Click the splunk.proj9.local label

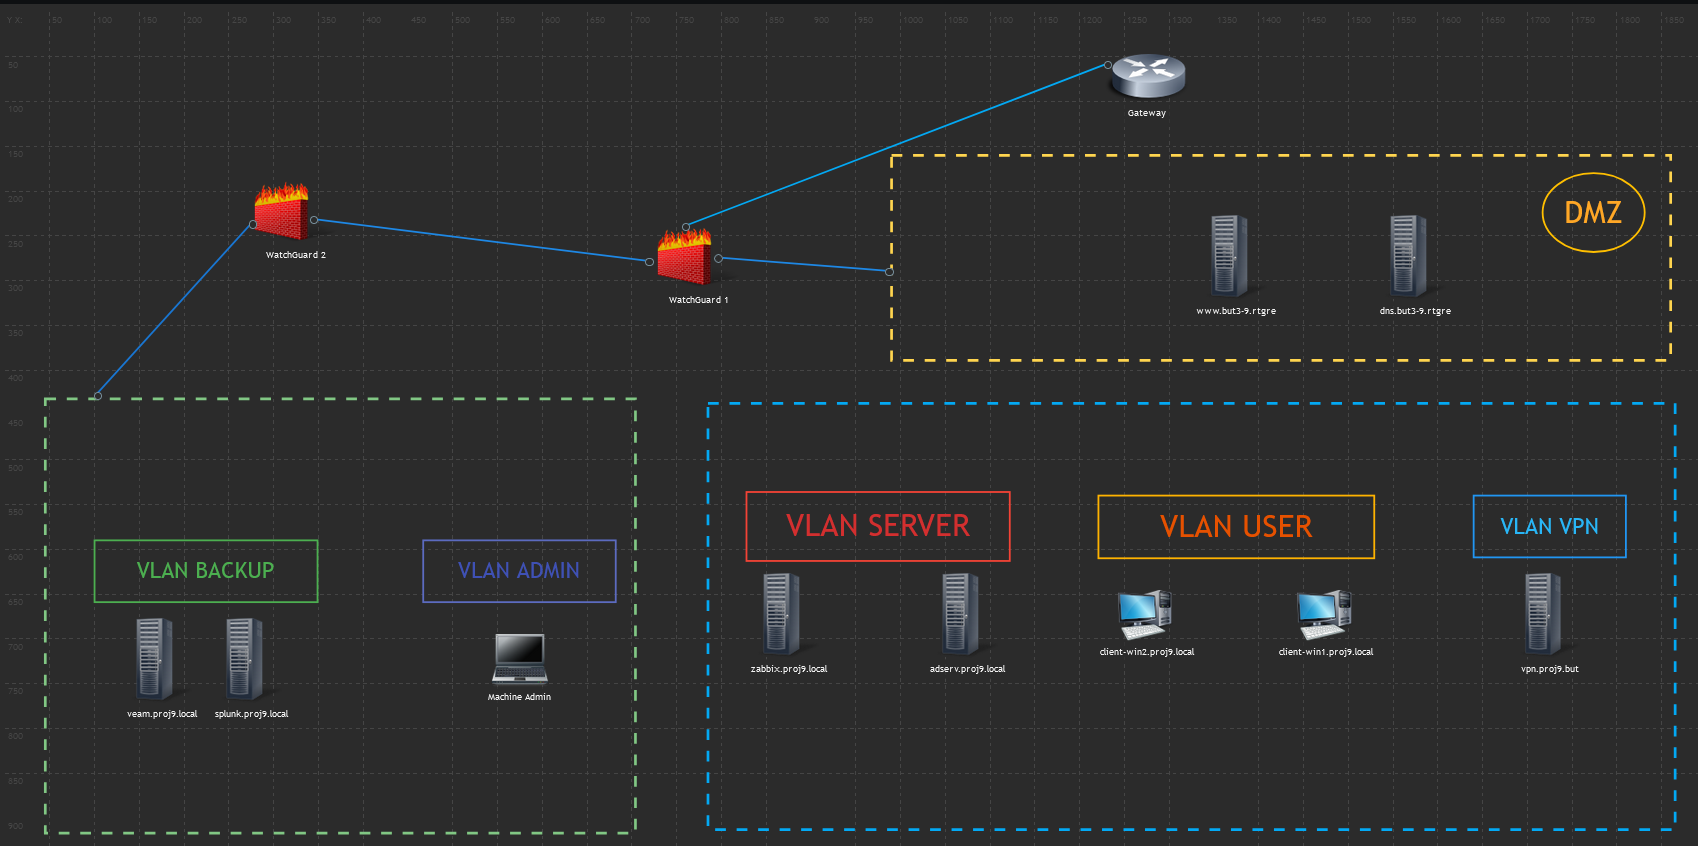click(252, 714)
